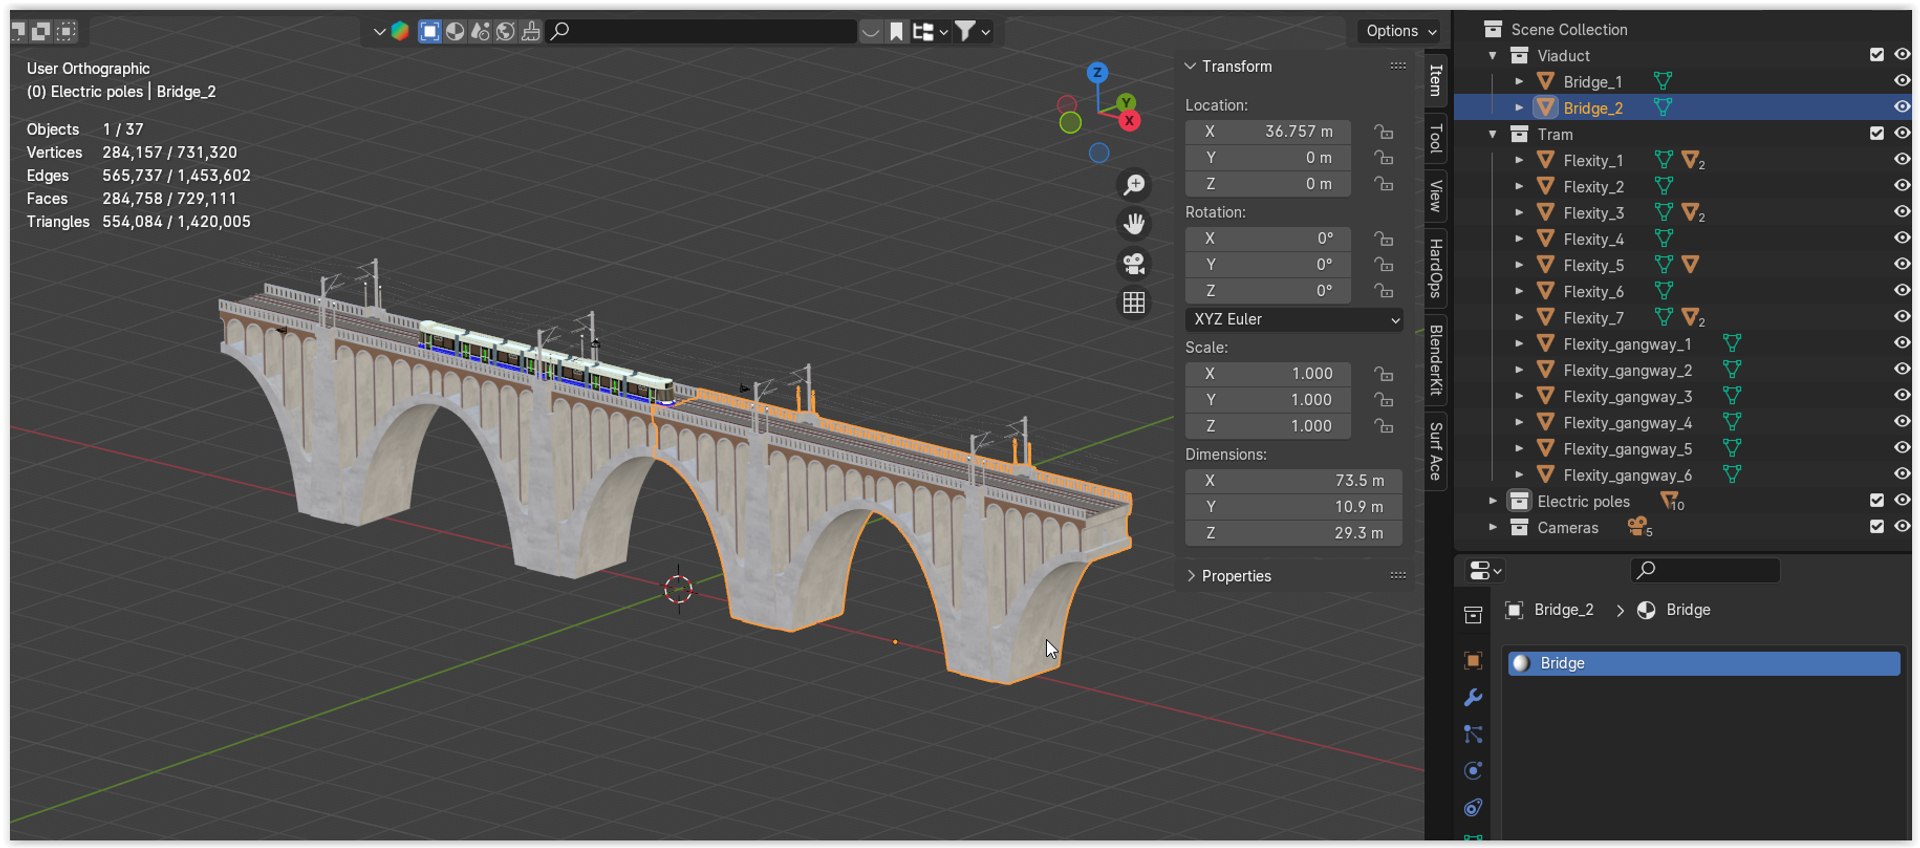The image size is (1920, 848).
Task: Switch to the View sidebar tab
Action: pos(1436,196)
